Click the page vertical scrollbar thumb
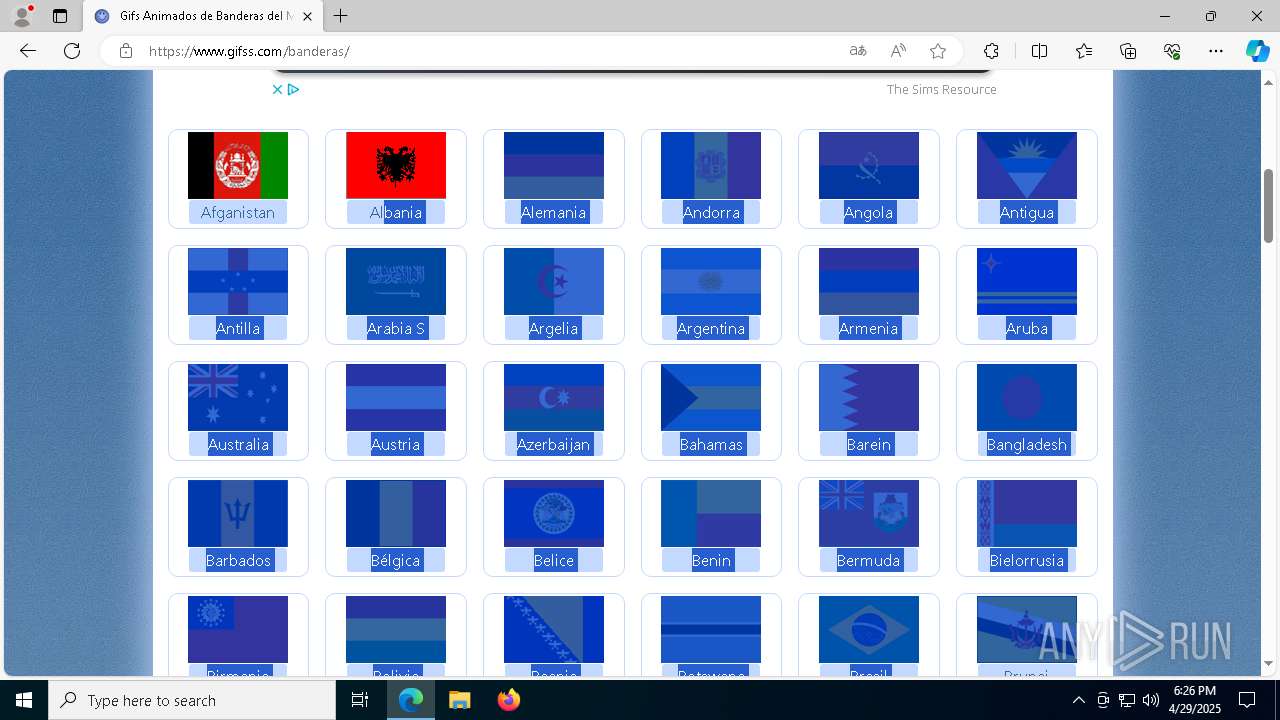 pyautogui.click(x=1268, y=205)
